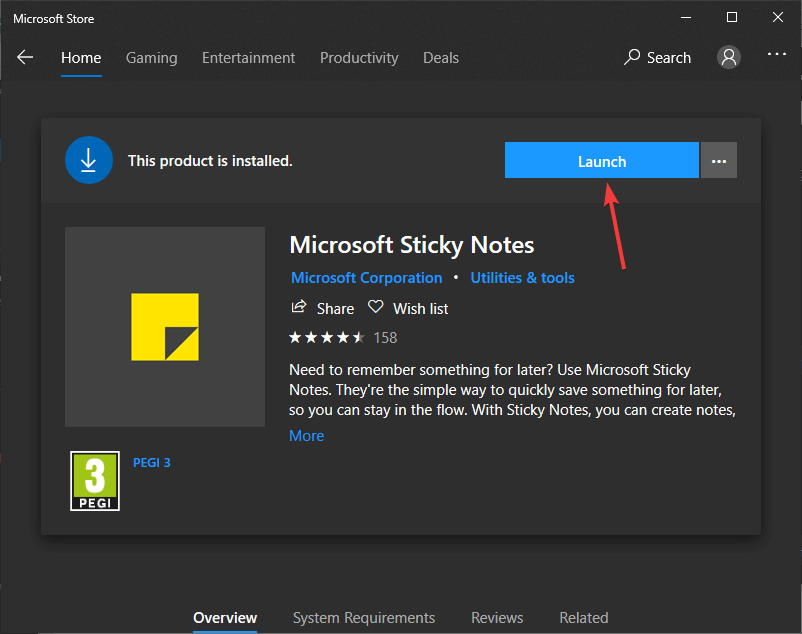The width and height of the screenshot is (802, 634).
Task: Minimize the Microsoft Store window
Action: pos(686,17)
